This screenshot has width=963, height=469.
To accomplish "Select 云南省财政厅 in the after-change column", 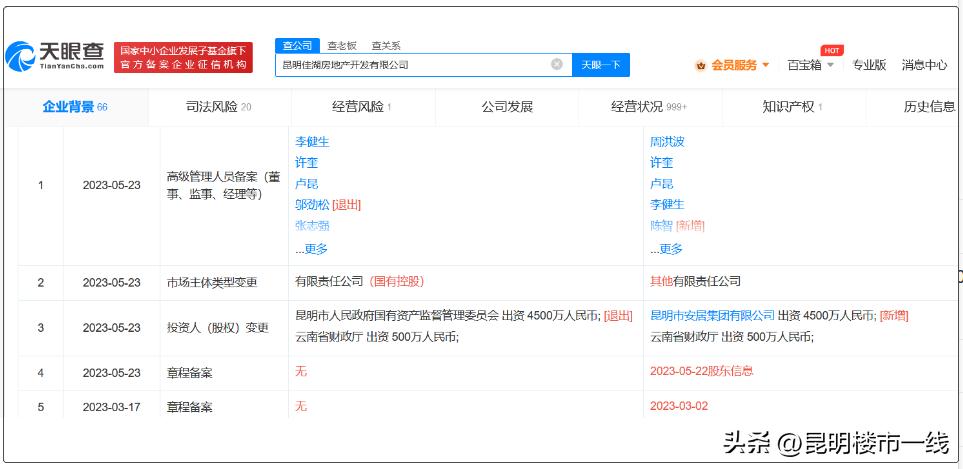I will pos(684,336).
